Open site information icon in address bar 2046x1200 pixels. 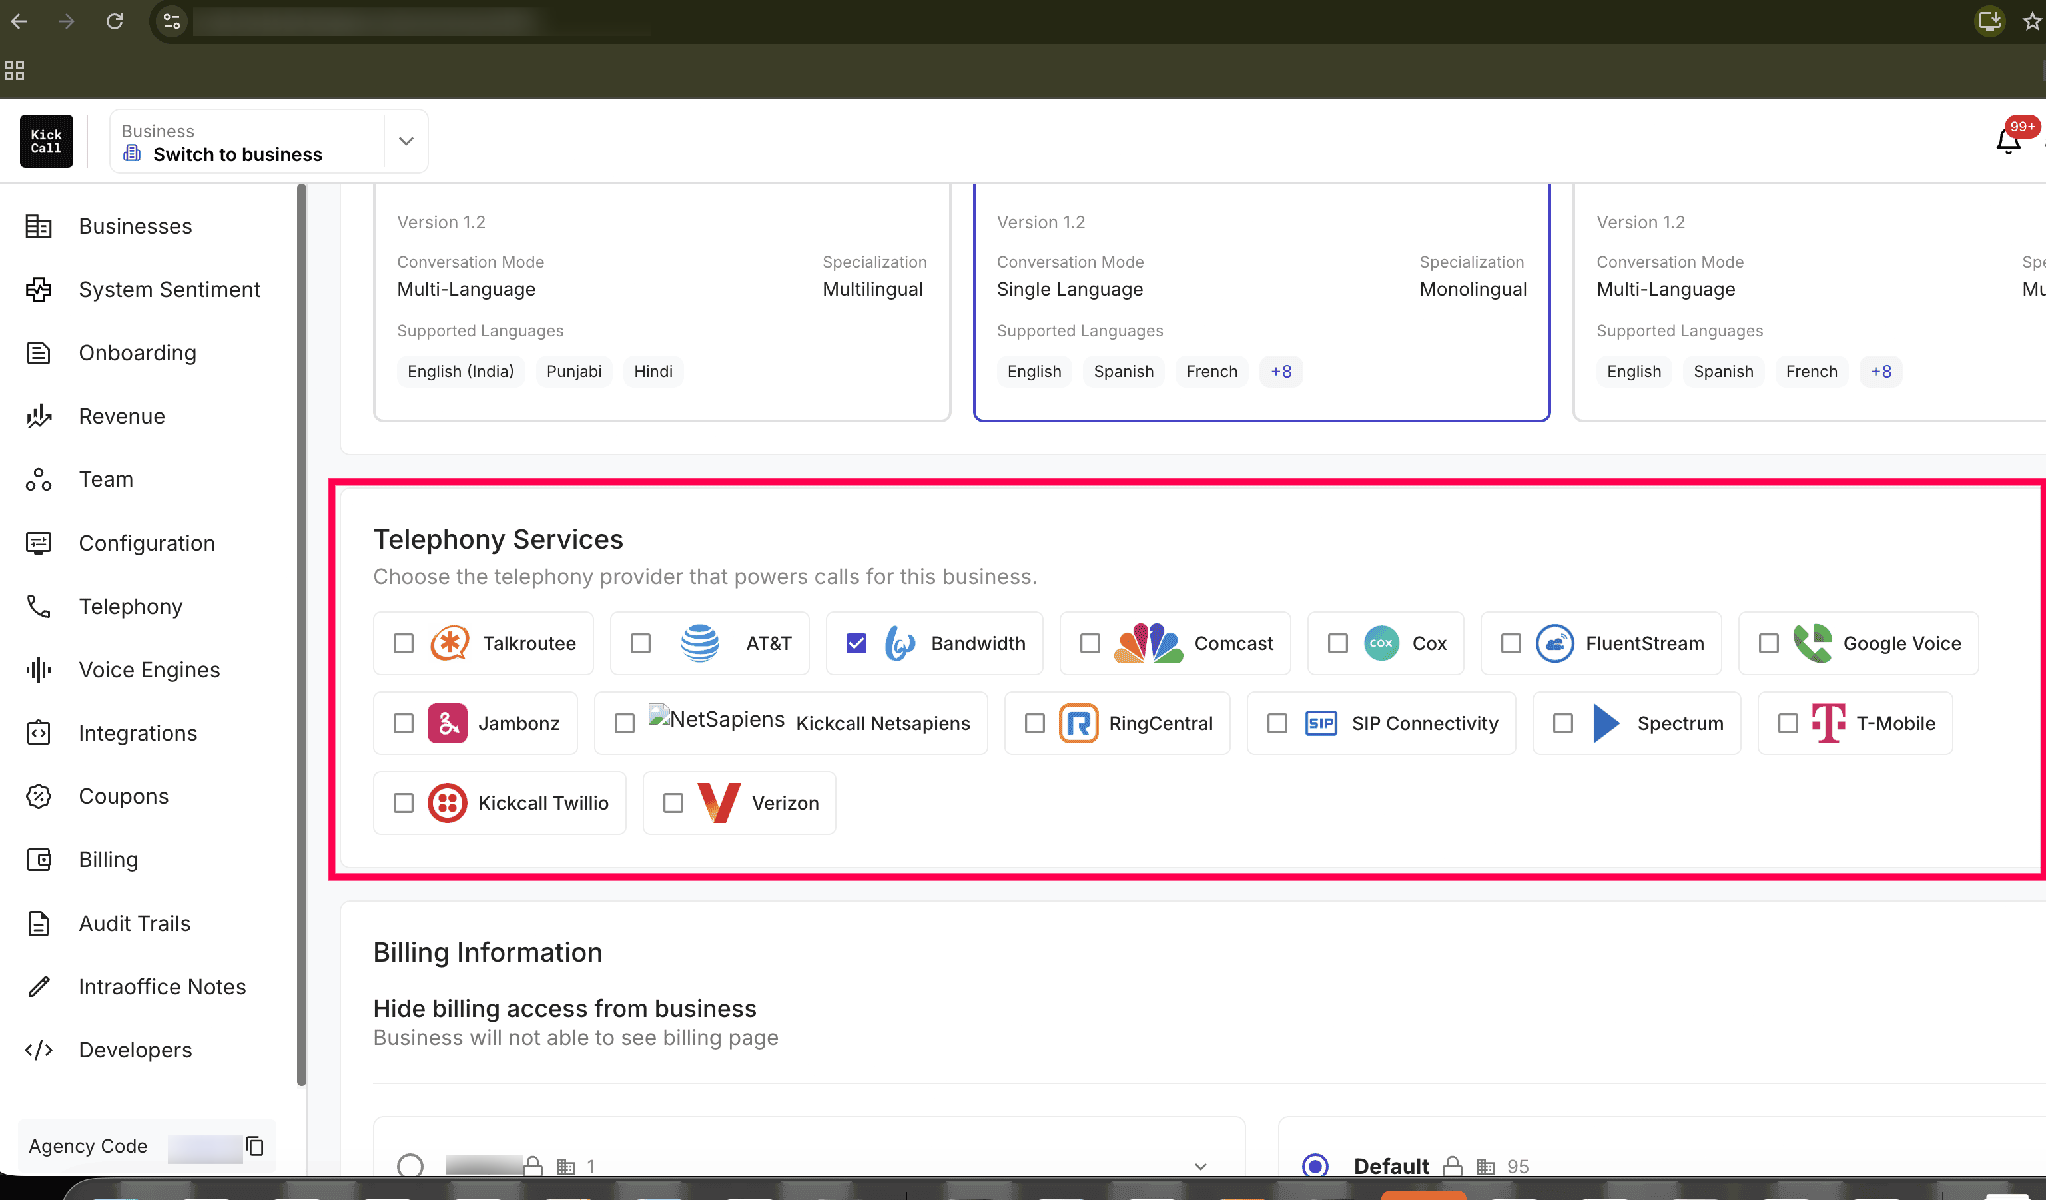172,21
